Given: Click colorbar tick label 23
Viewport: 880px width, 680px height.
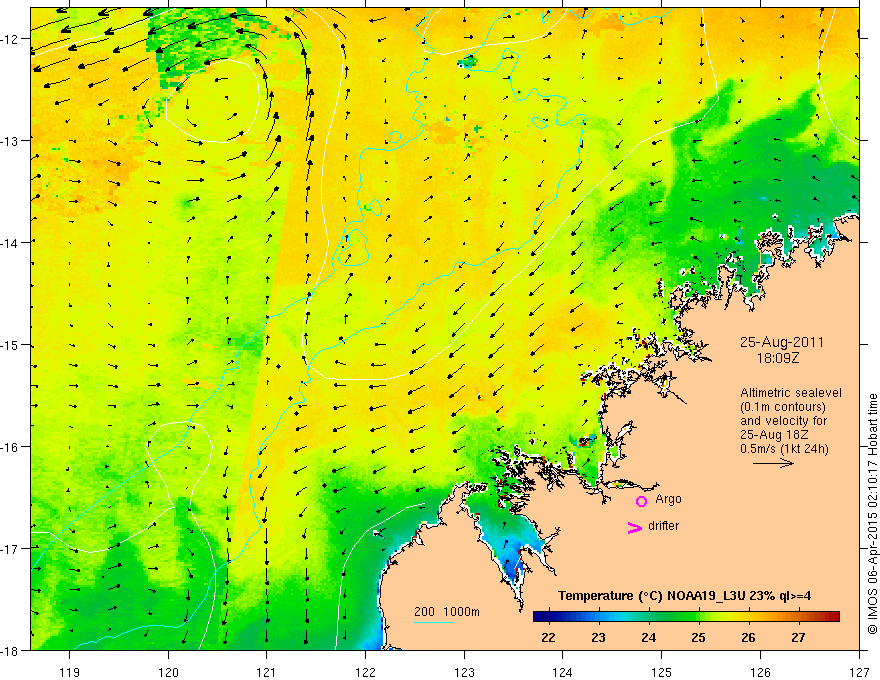Looking at the screenshot, I should pyautogui.click(x=598, y=637).
